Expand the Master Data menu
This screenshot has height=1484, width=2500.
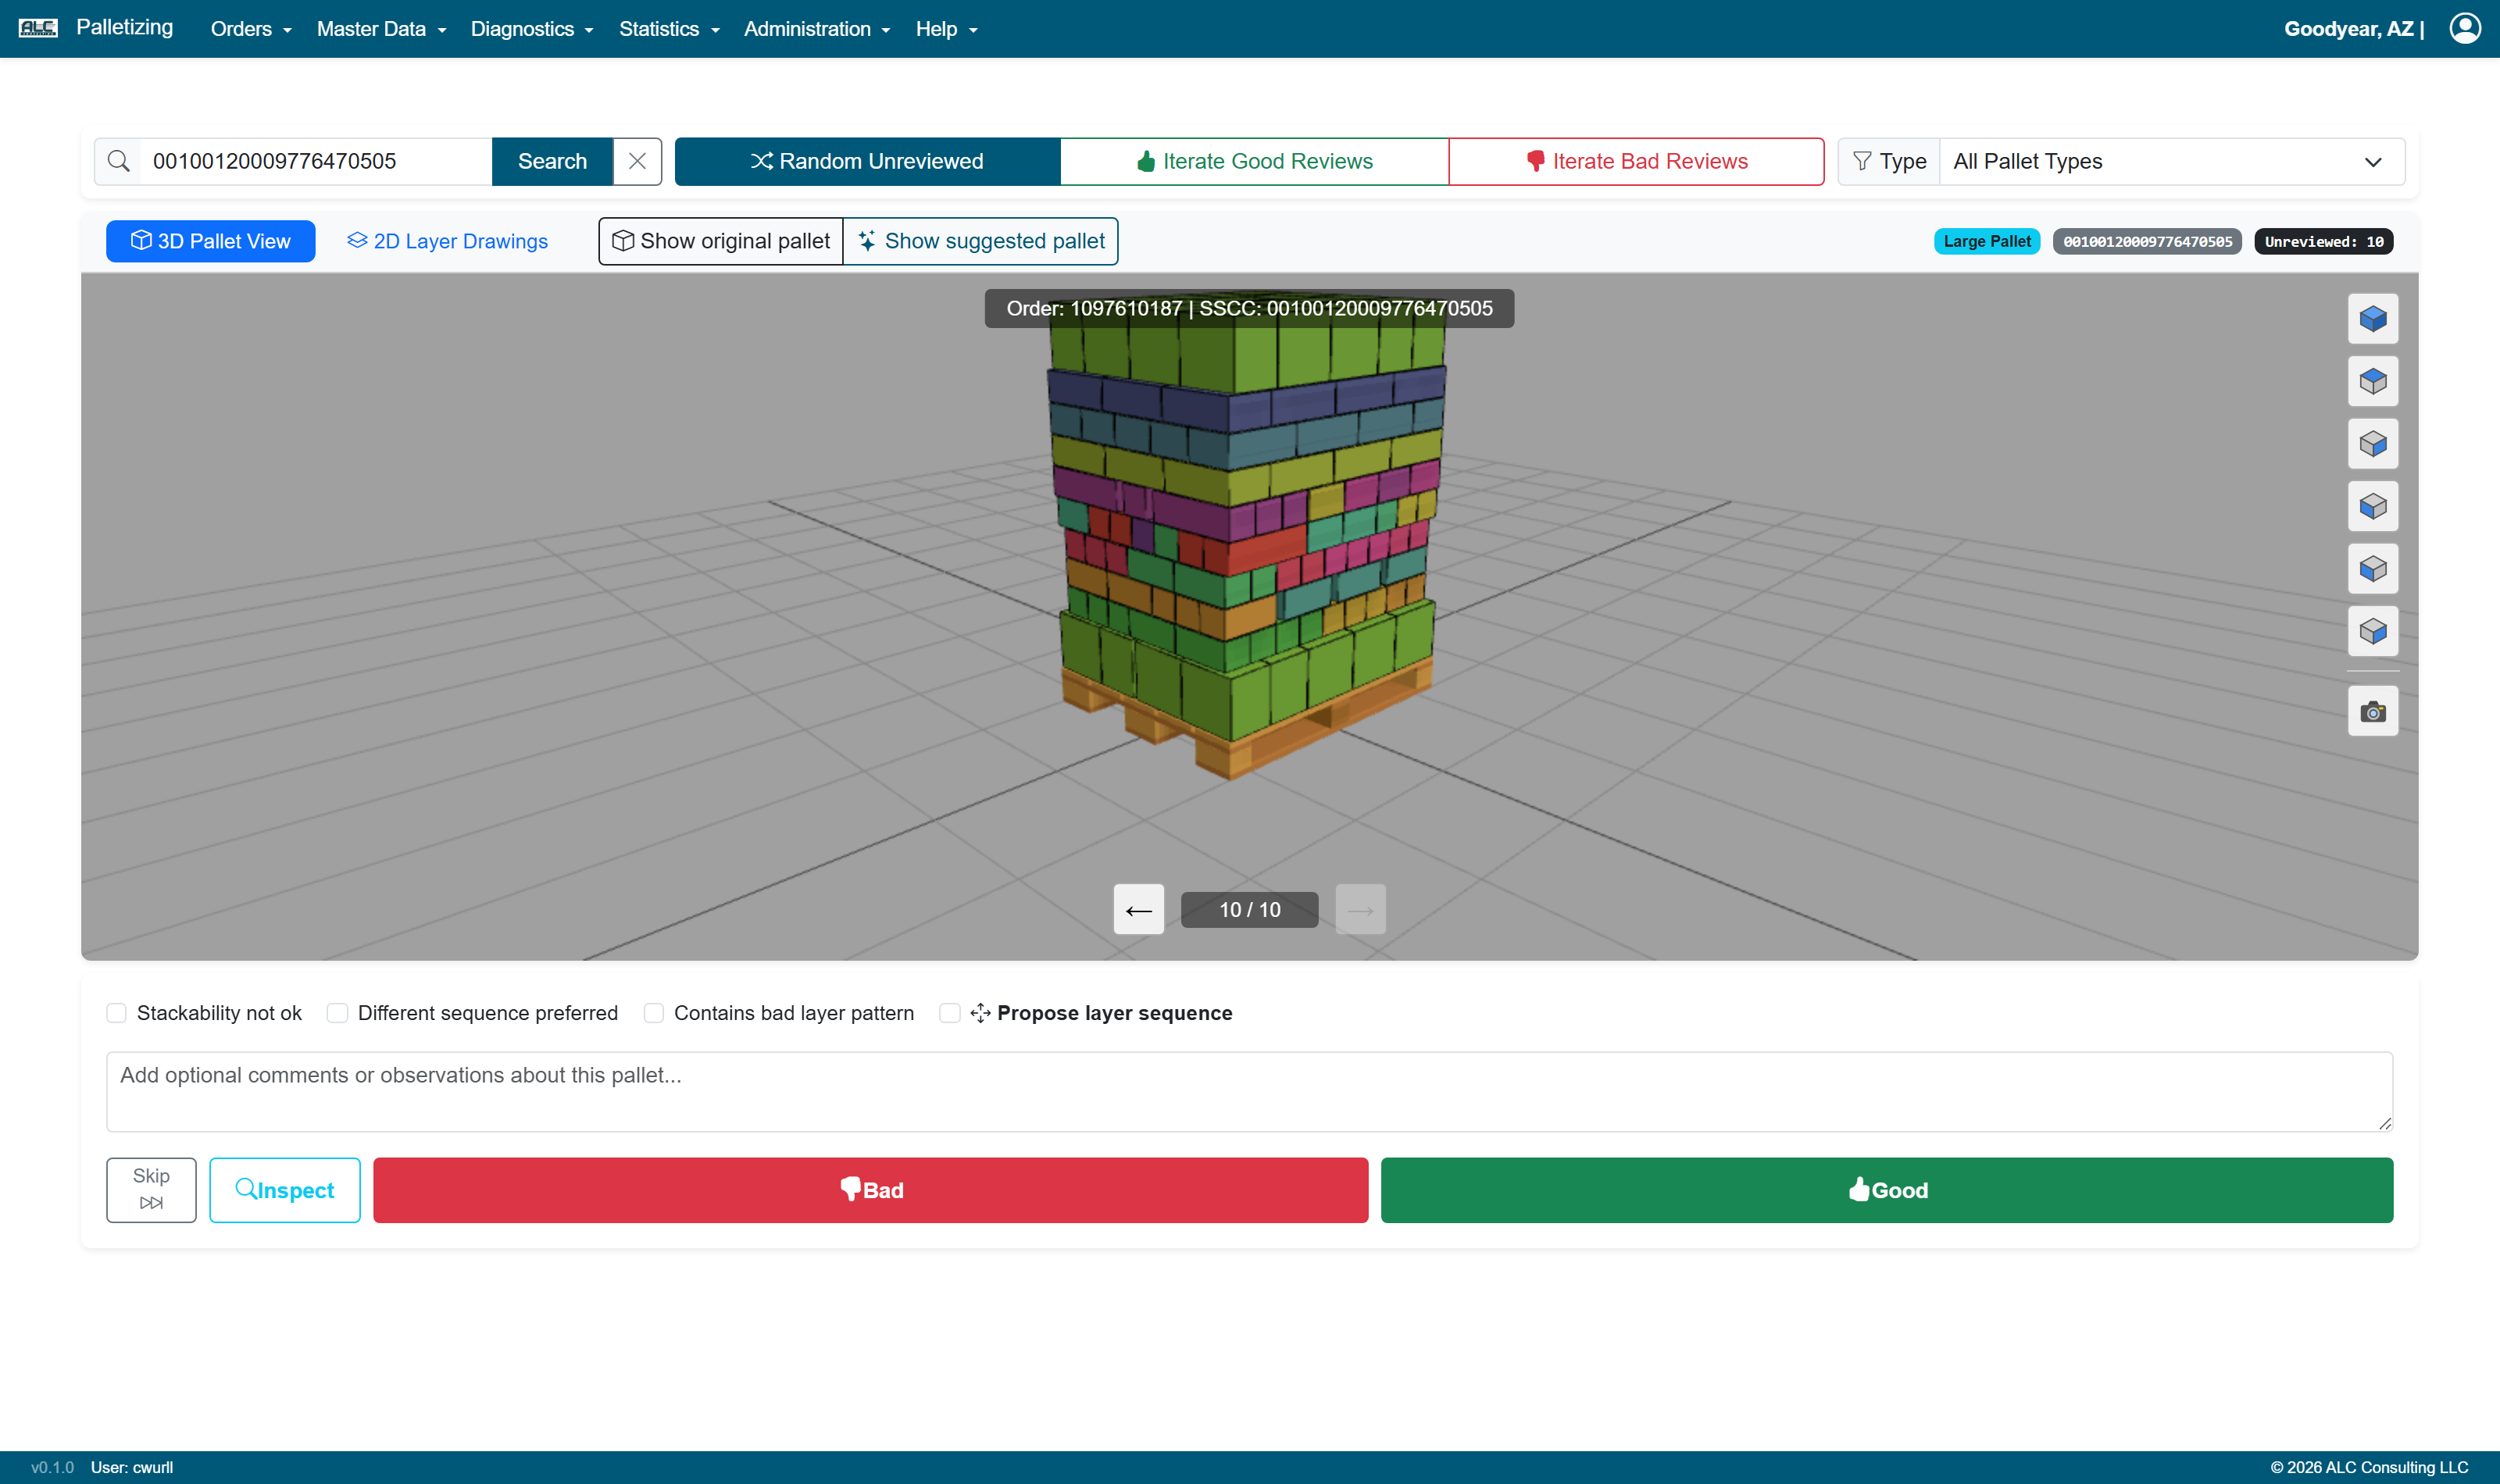381,29
